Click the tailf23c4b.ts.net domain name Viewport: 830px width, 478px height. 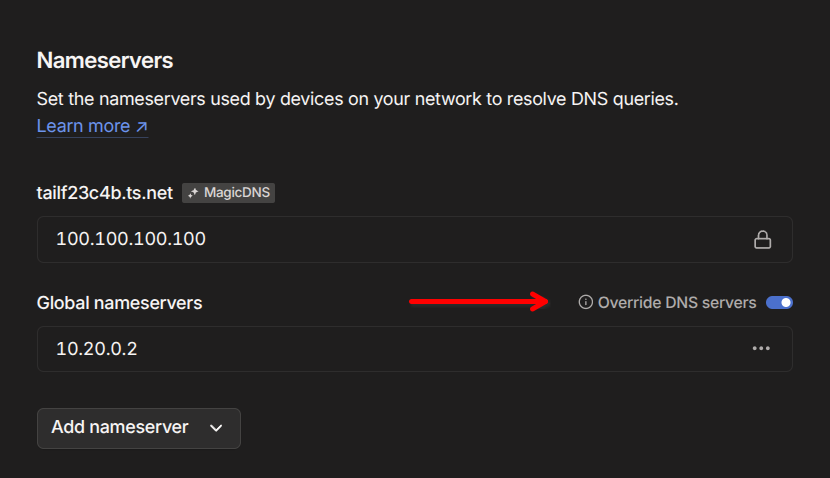pyautogui.click(x=105, y=192)
